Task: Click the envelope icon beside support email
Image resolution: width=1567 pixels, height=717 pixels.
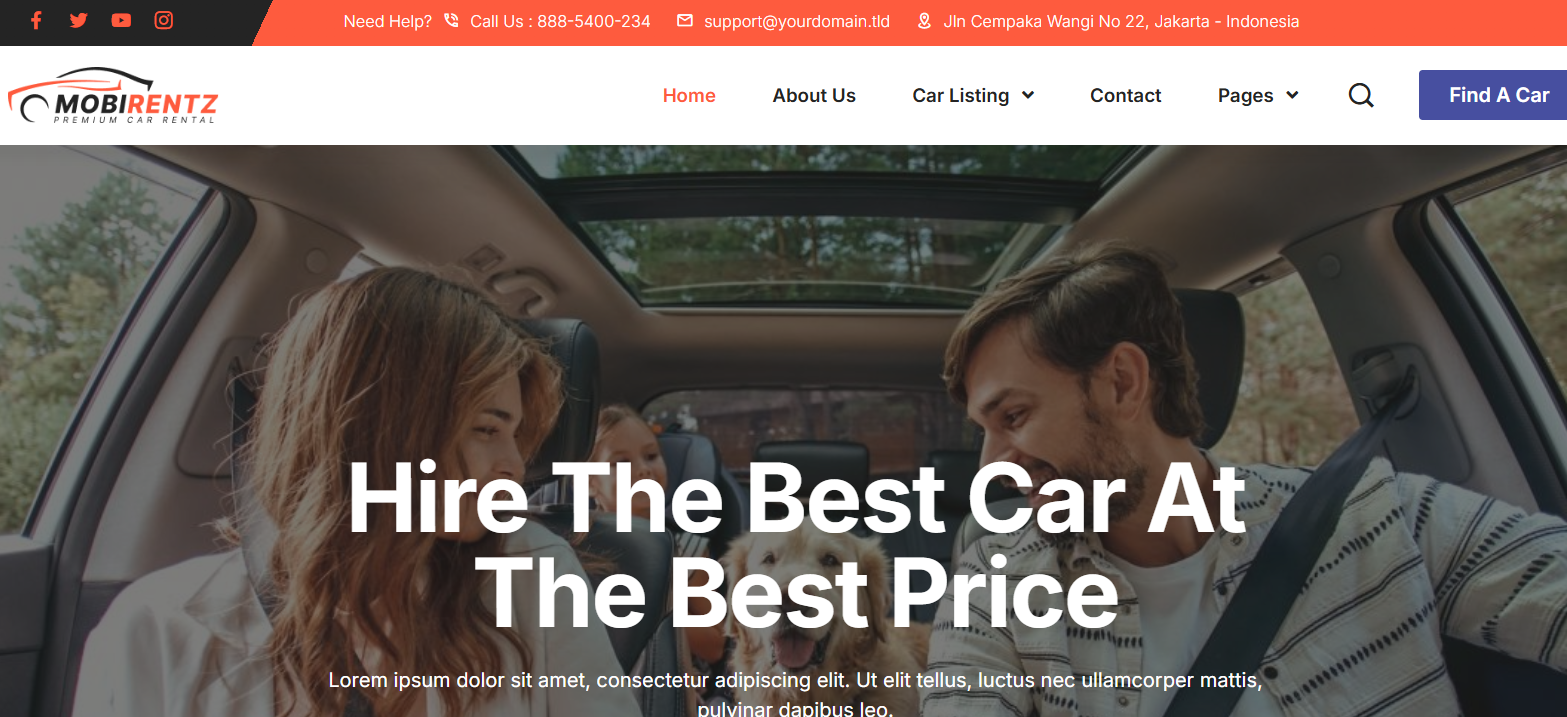Action: tap(685, 21)
